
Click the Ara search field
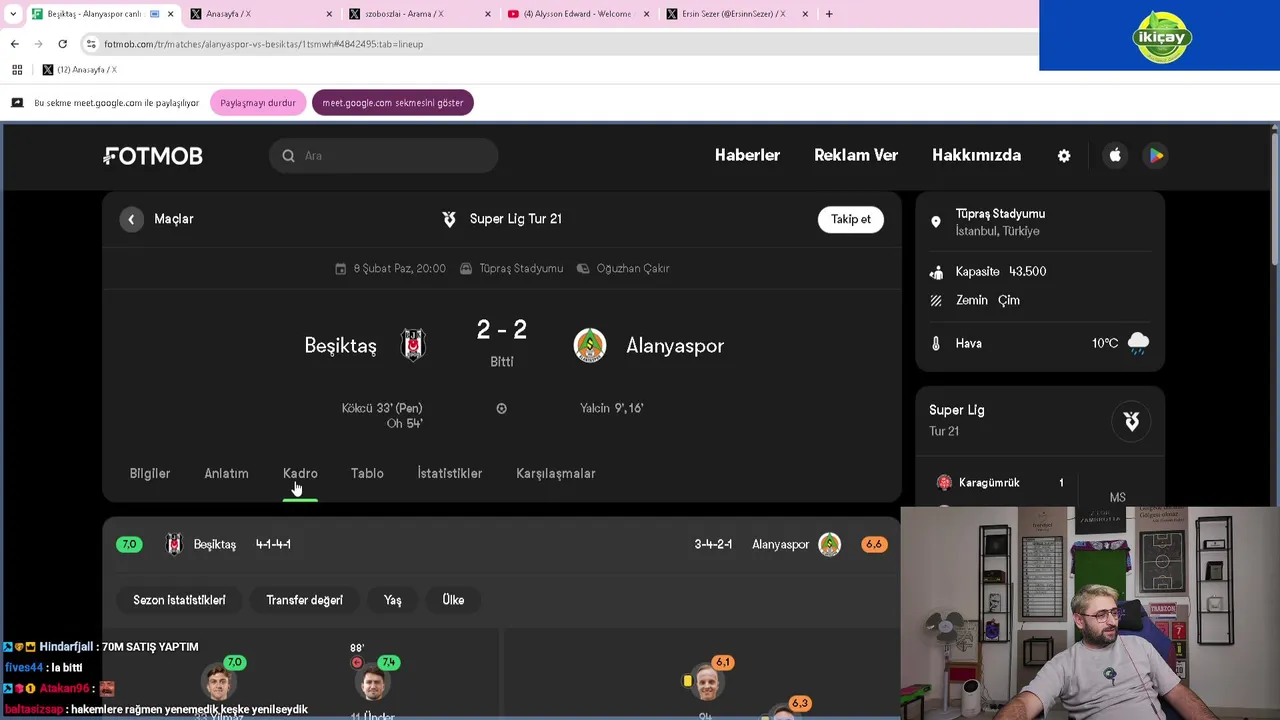(x=384, y=156)
